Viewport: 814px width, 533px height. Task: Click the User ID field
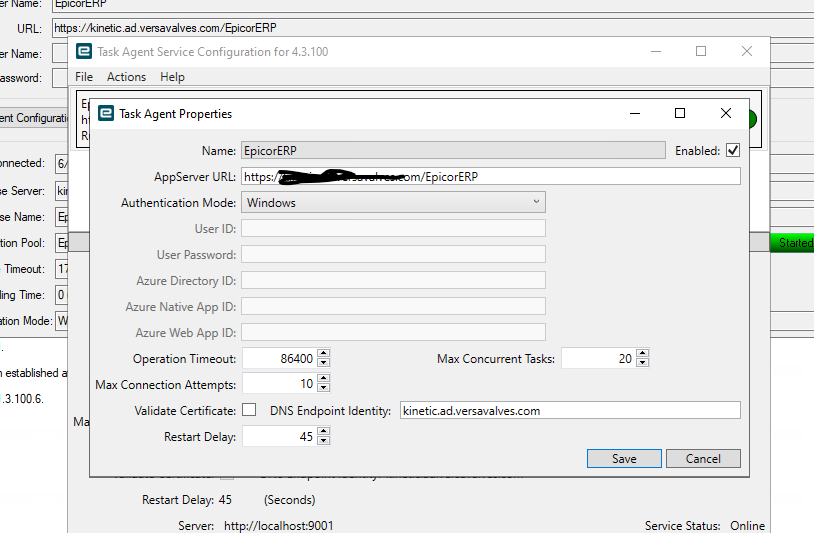393,228
